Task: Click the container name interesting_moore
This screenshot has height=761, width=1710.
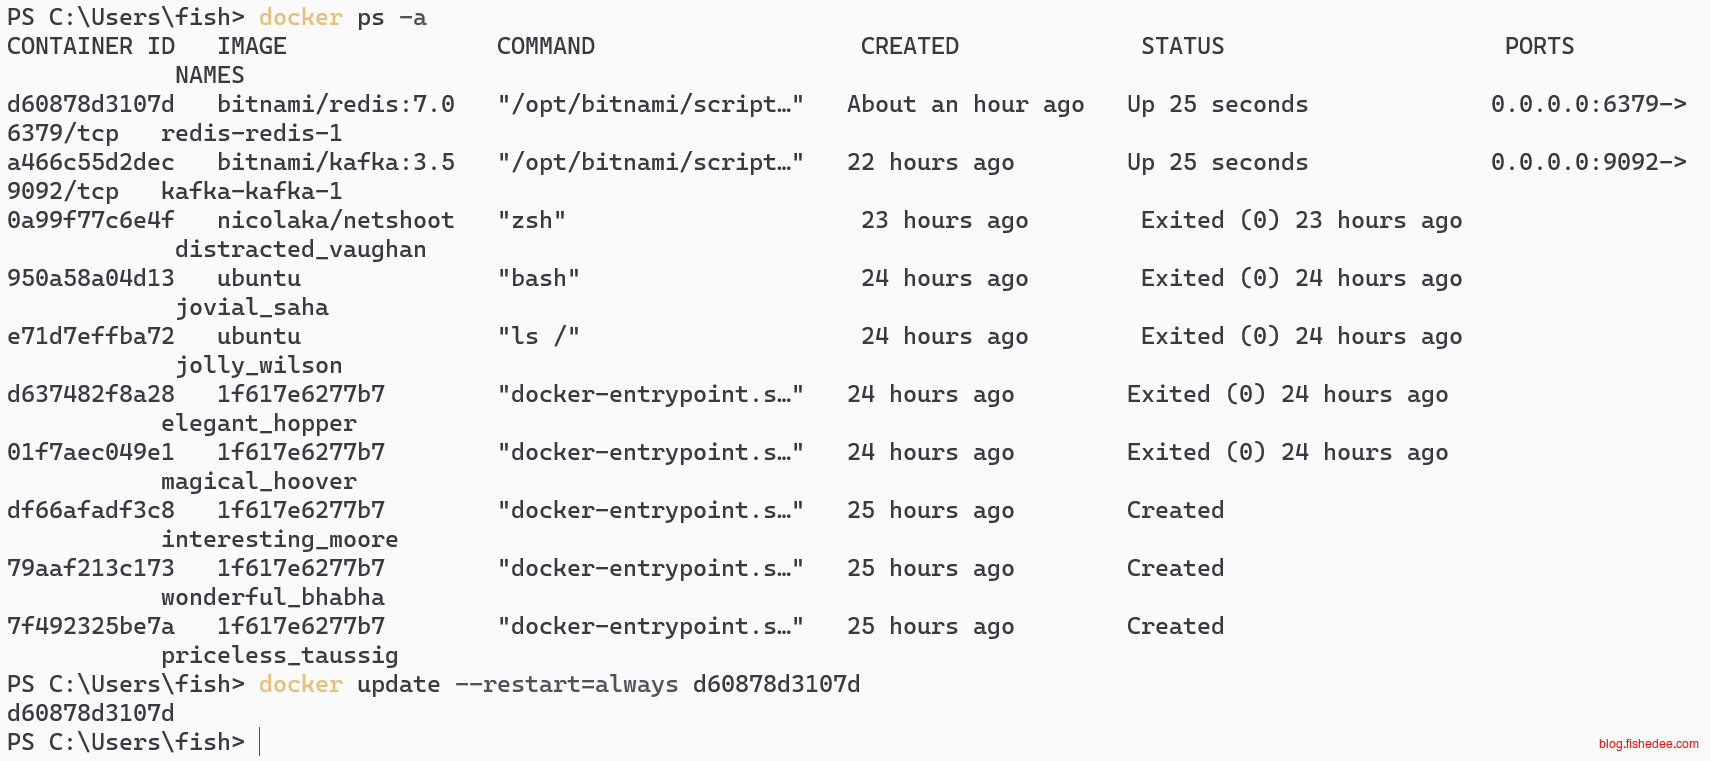Action: click(280, 539)
